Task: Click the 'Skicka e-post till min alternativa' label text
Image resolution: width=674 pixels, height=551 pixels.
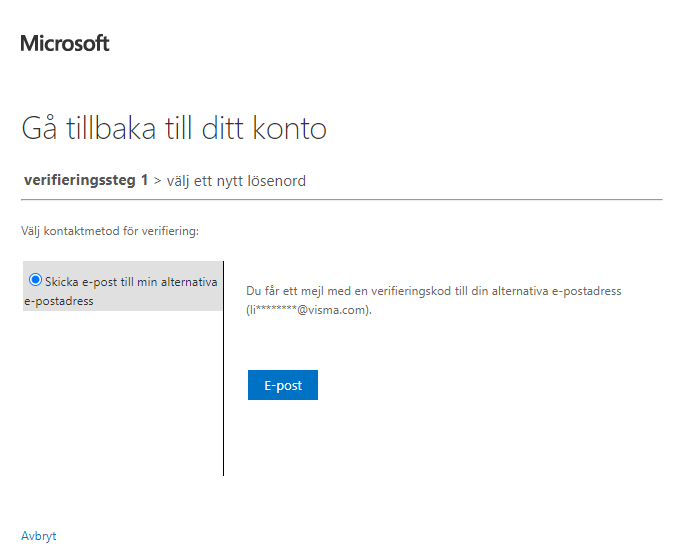Action: pos(131,282)
